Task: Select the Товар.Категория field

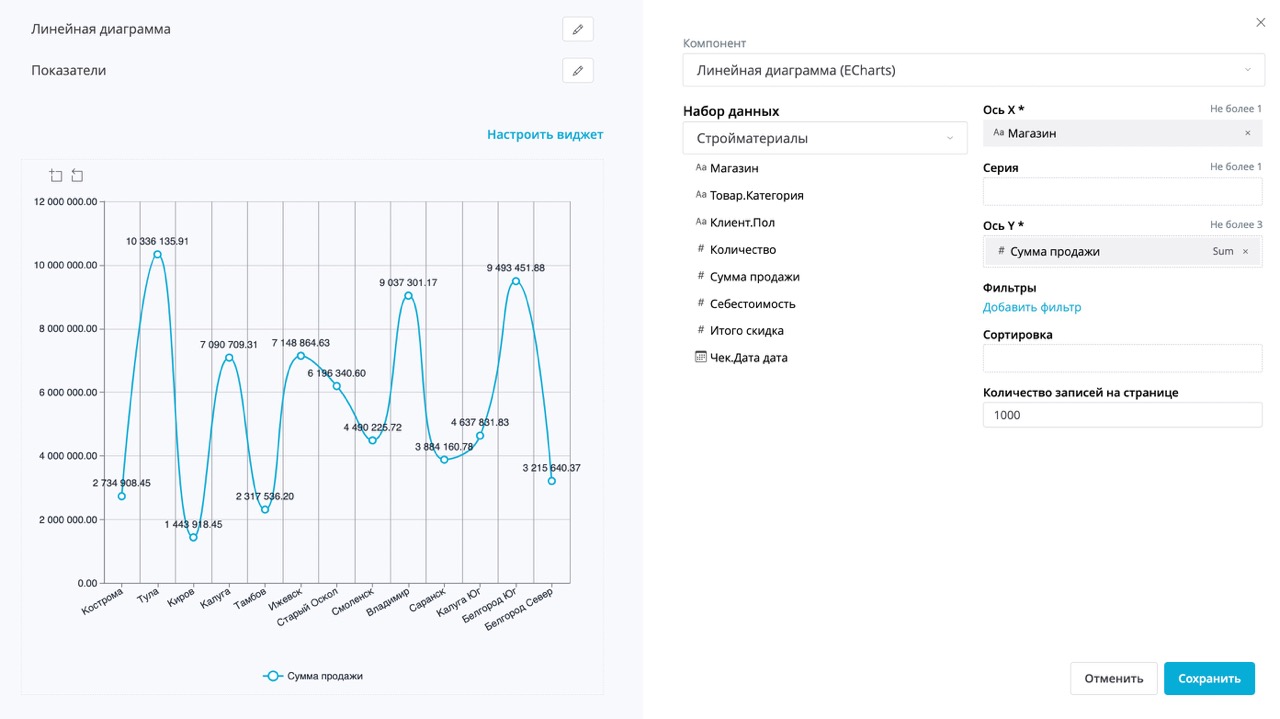Action: [x=756, y=195]
